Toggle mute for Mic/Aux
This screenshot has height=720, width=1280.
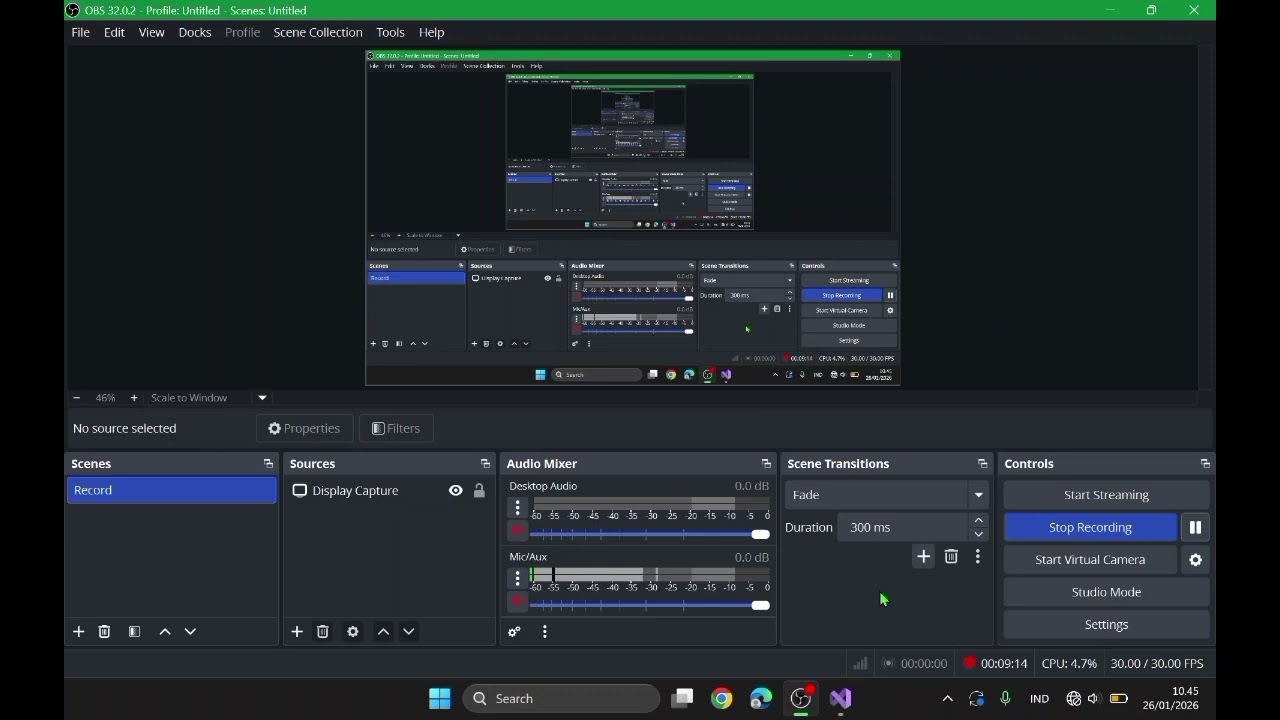coord(518,602)
